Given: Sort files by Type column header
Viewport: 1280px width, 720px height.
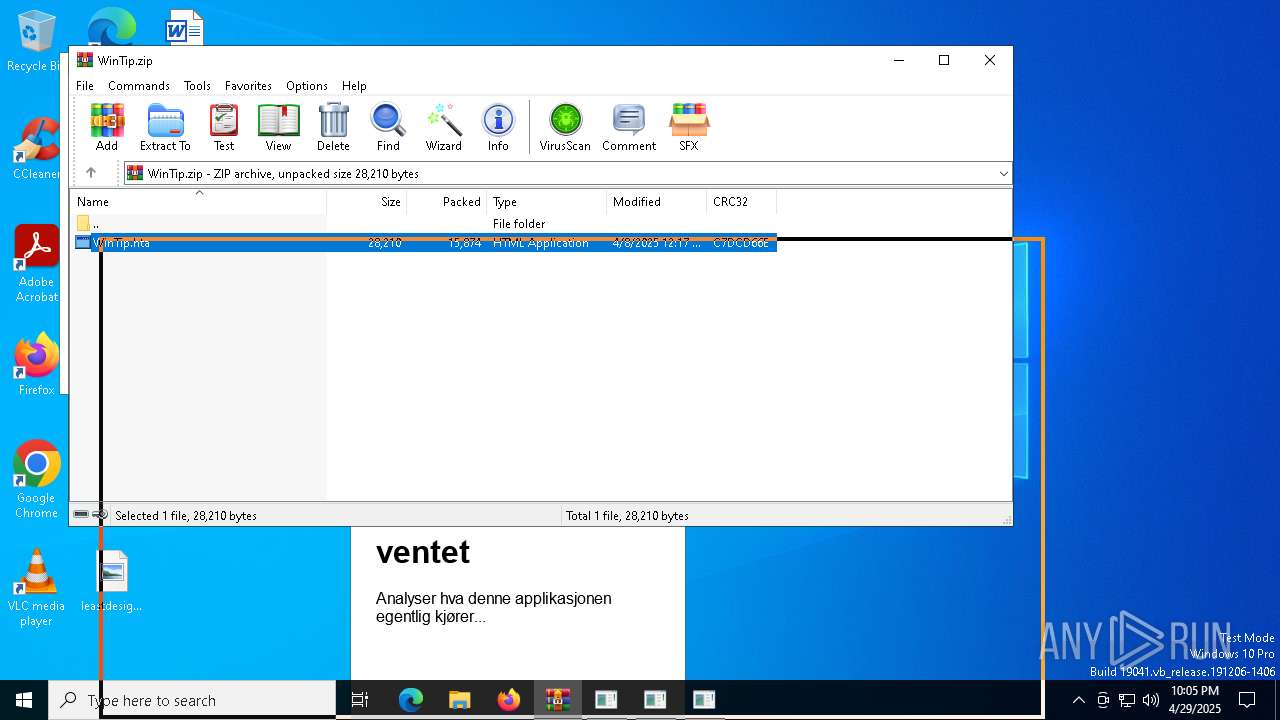Looking at the screenshot, I should pos(547,202).
